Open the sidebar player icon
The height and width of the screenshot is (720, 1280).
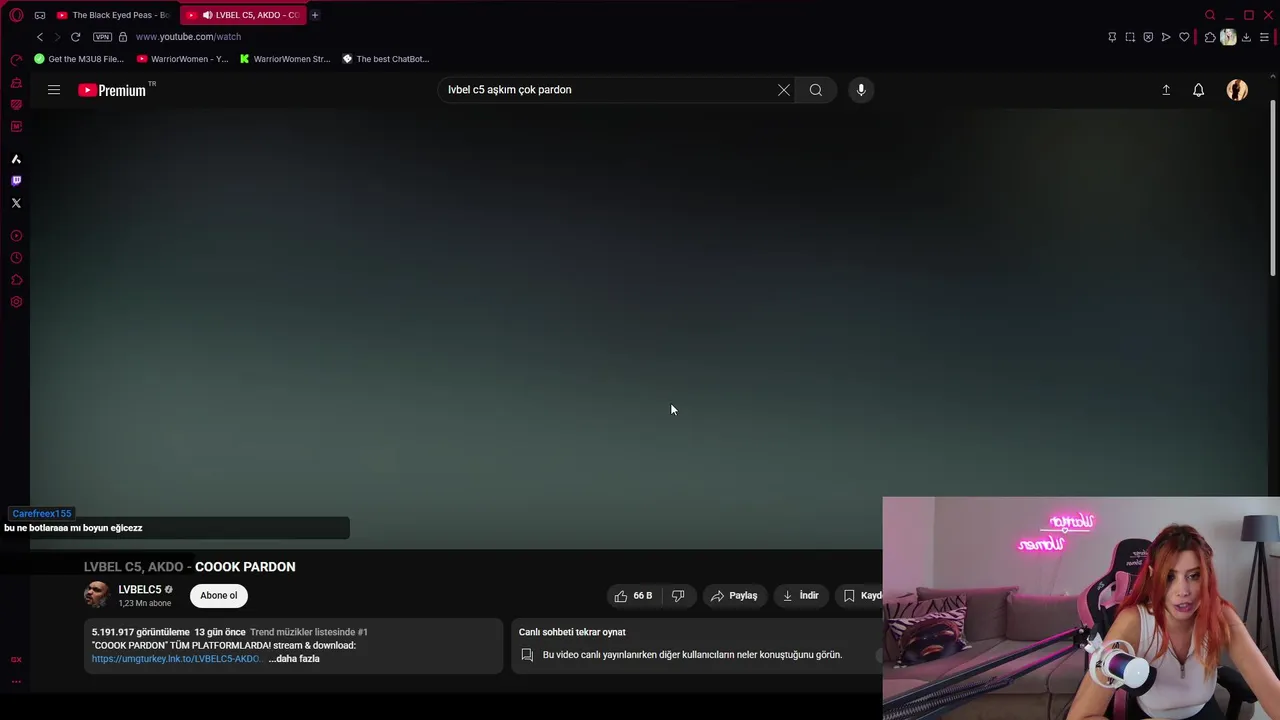pyautogui.click(x=16, y=236)
